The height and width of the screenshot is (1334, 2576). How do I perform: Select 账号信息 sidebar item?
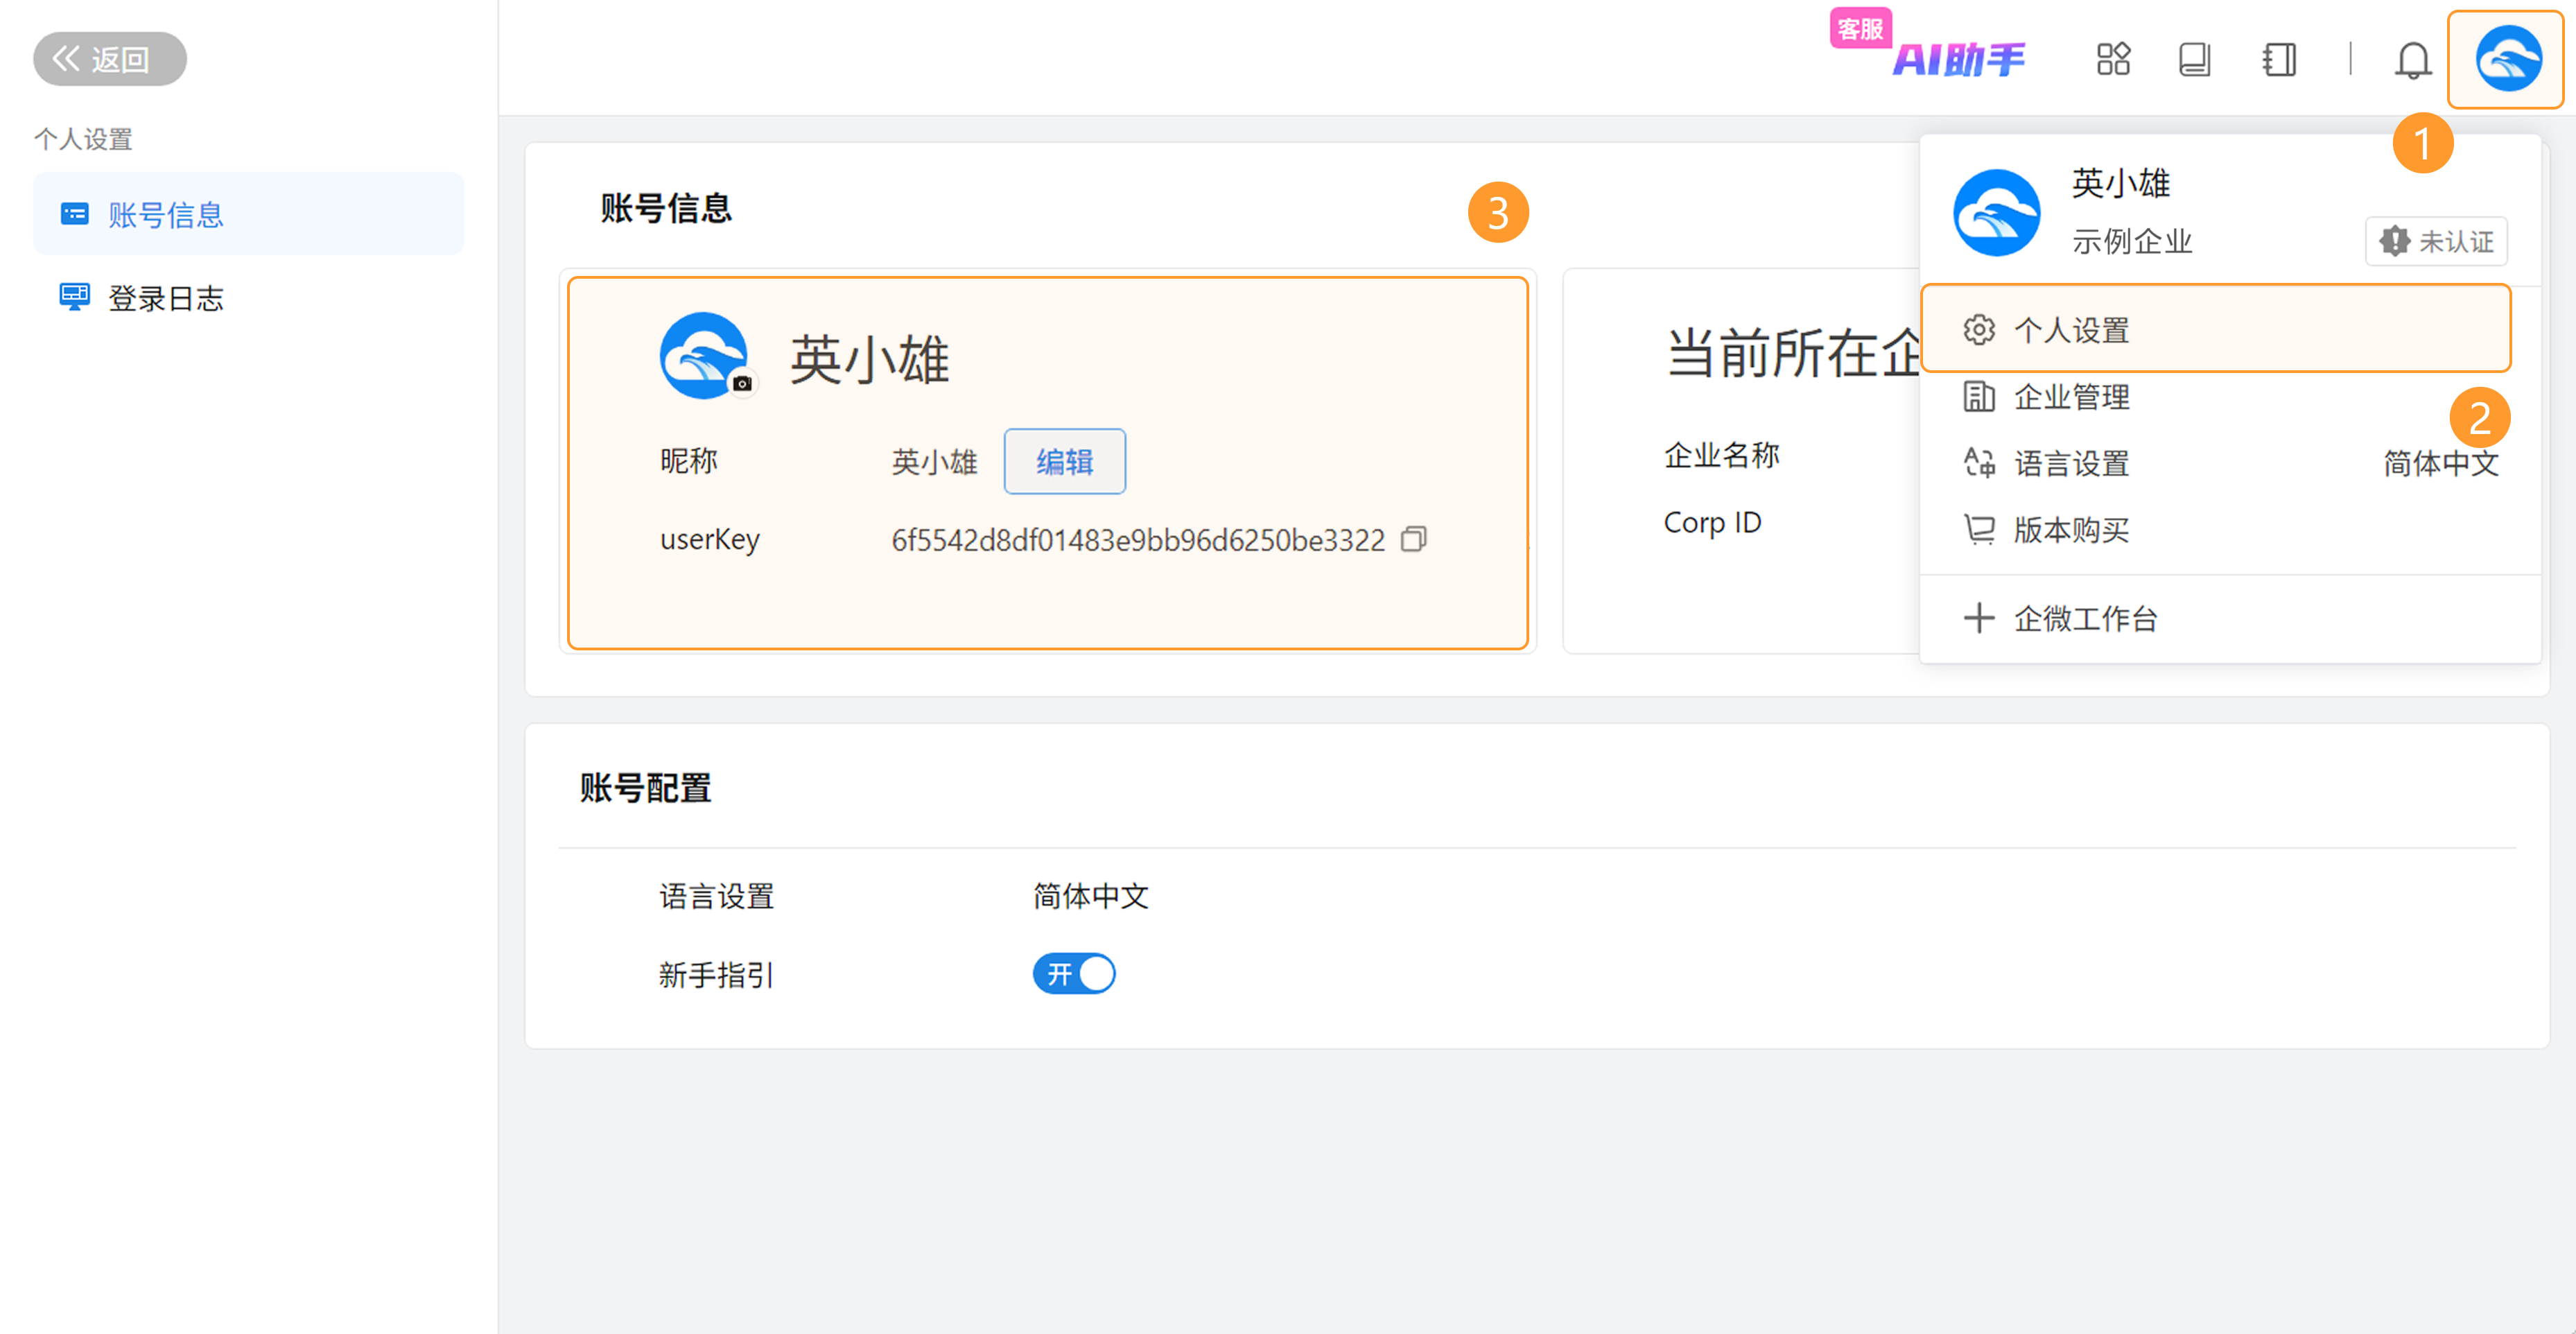click(x=165, y=214)
